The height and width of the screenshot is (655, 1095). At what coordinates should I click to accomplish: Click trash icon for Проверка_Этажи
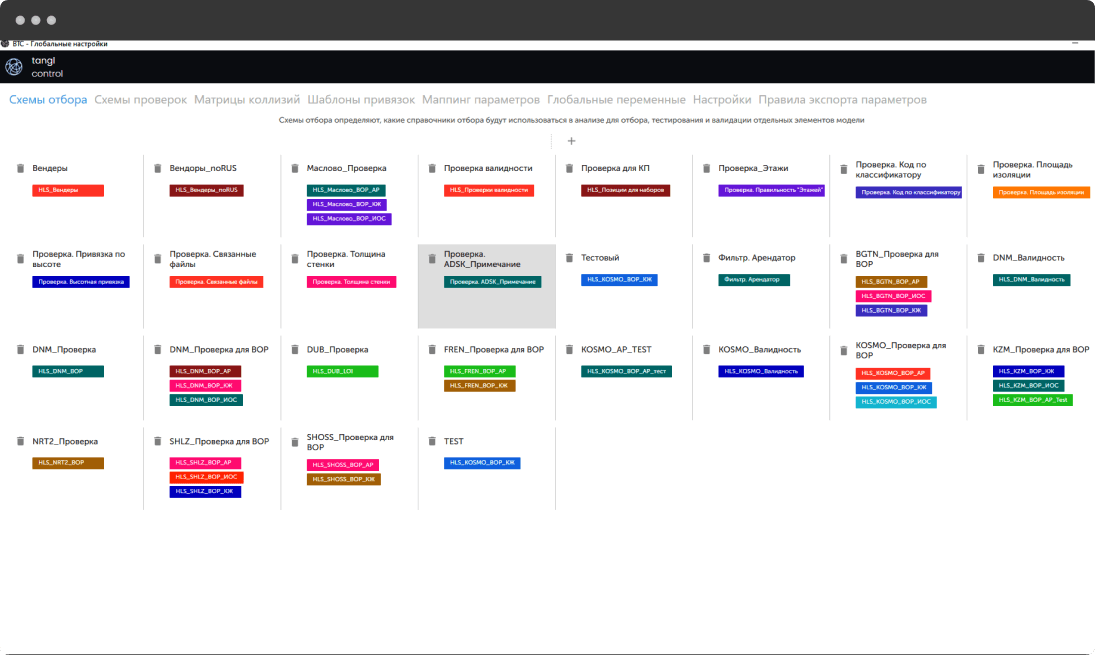coord(707,168)
